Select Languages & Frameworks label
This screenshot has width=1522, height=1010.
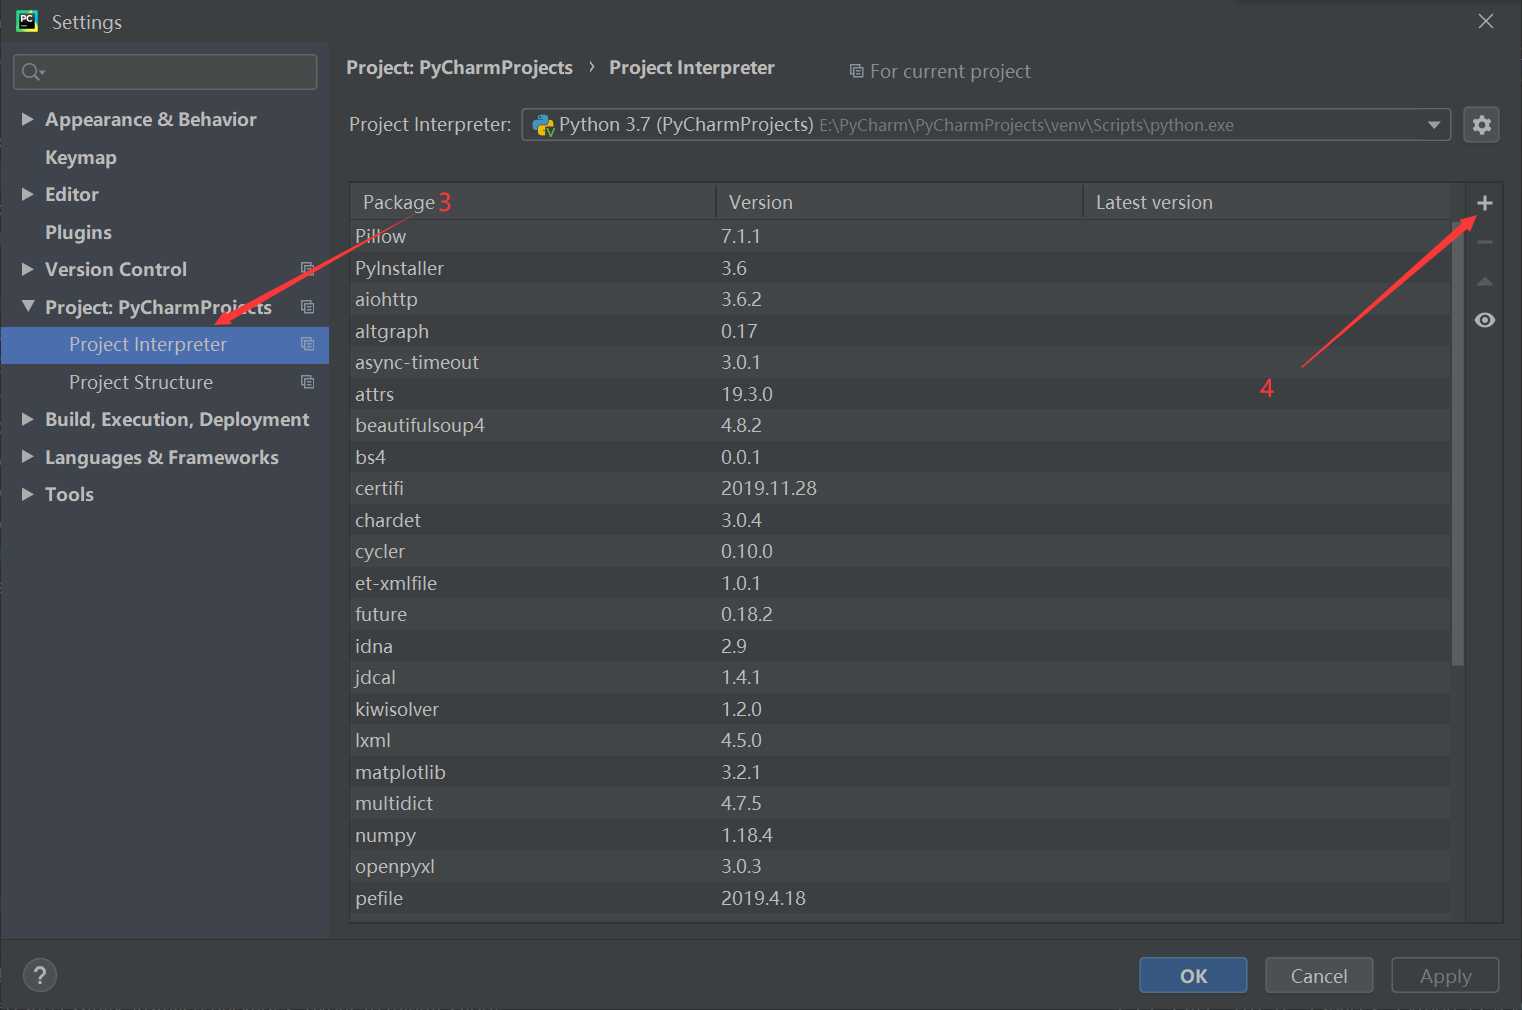pyautogui.click(x=162, y=457)
